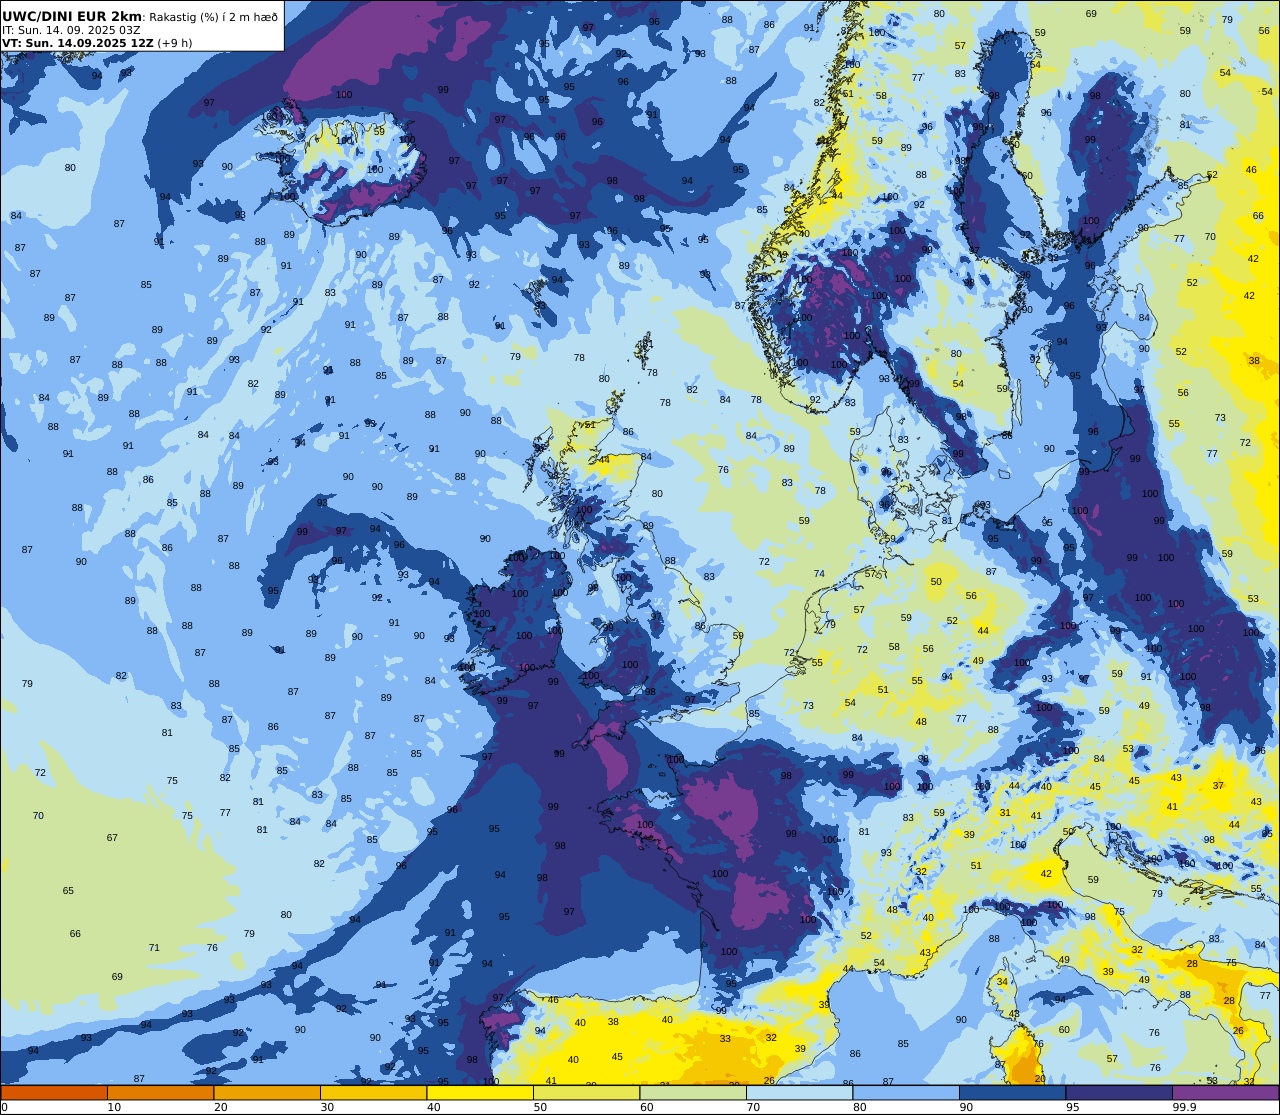
Task: Click the legend label '10'
Action: (x=114, y=1107)
